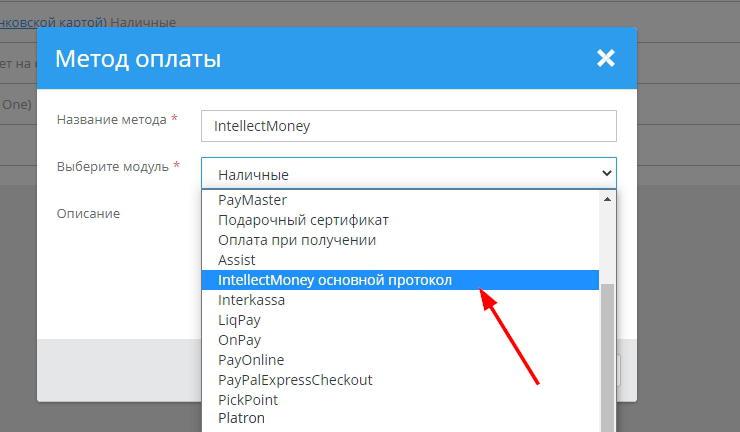740x432 pixels.
Task: Pick PayPalExpressCheckout module
Action: click(x=295, y=380)
